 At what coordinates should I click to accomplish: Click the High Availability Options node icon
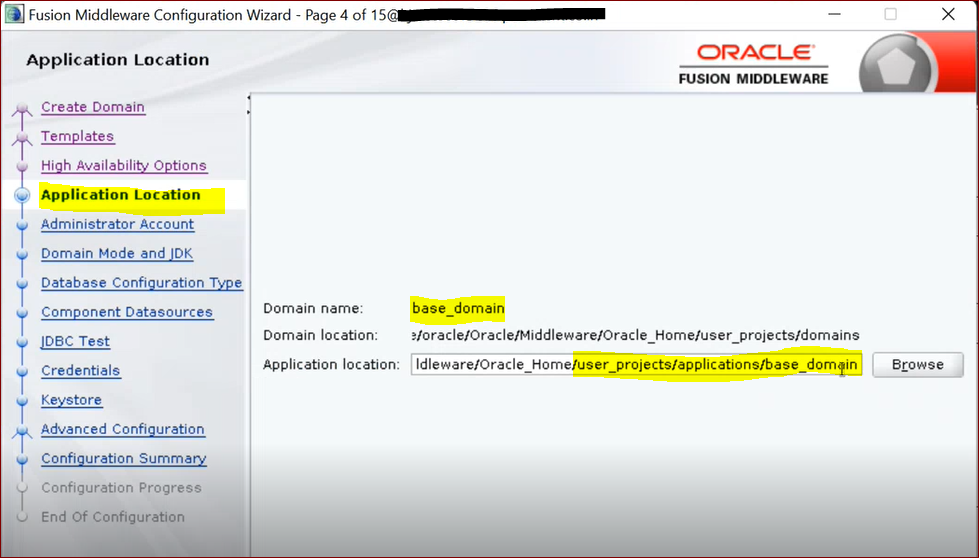point(22,166)
